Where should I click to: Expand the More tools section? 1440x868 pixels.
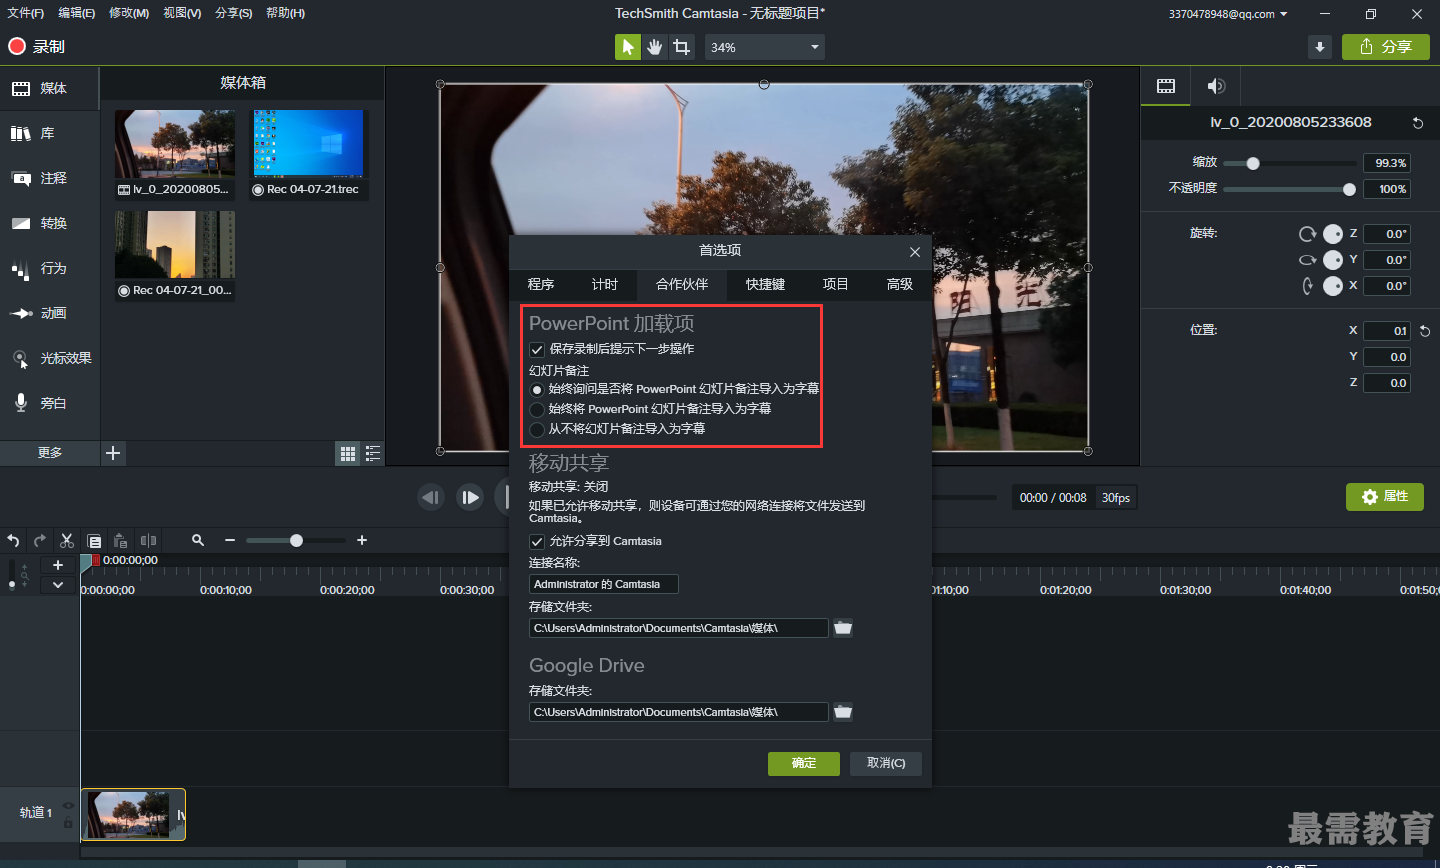50,453
